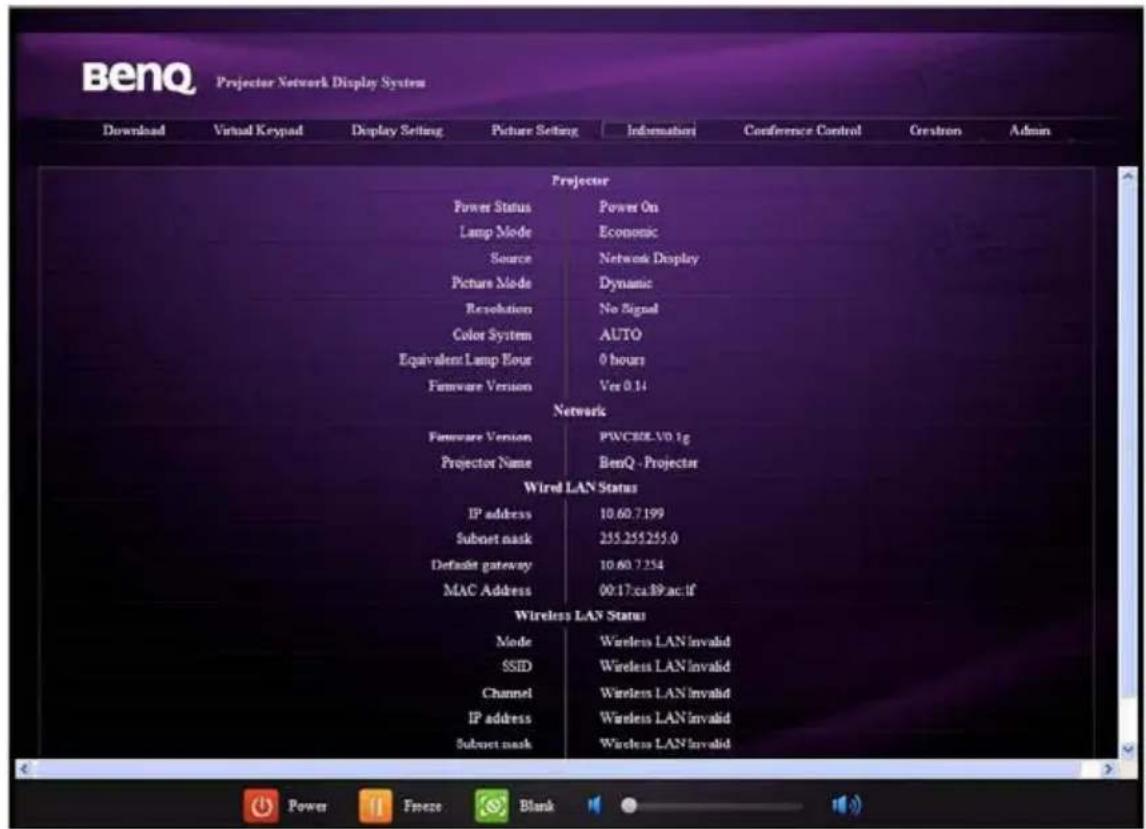The height and width of the screenshot is (829, 1146).
Task: Click the Dynamic picture mode value
Action: [x=626, y=283]
